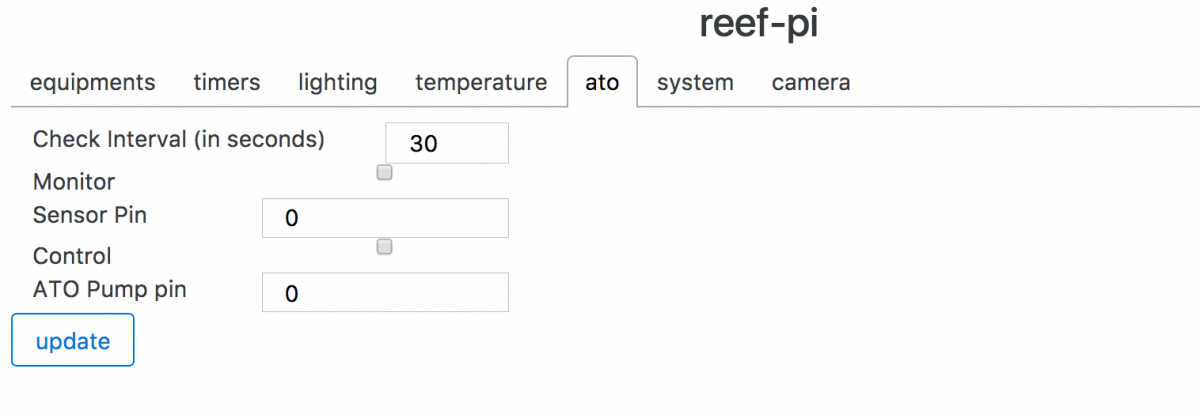Click the Sensor Pin text label
The width and height of the screenshot is (1200, 414).
pos(90,214)
